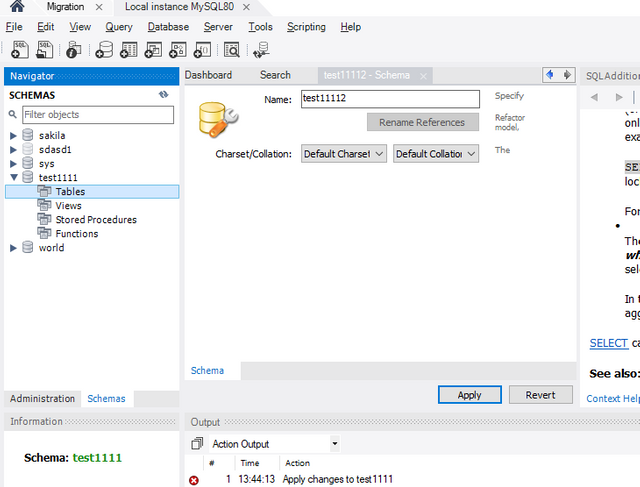Create a new schema toolbar icon
Image resolution: width=640 pixels, height=487 pixels.
pyautogui.click(x=104, y=50)
